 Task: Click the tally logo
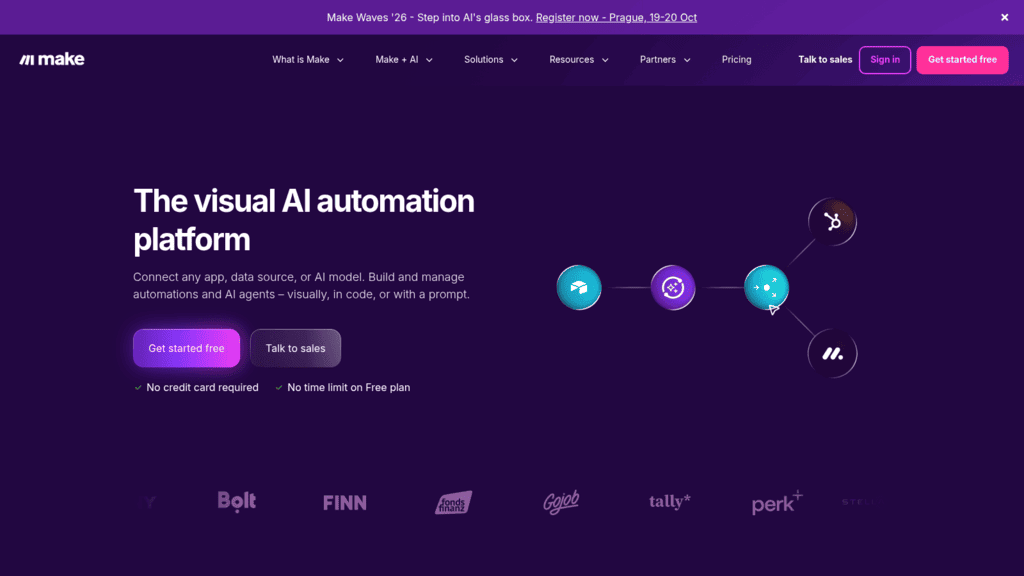(669, 502)
